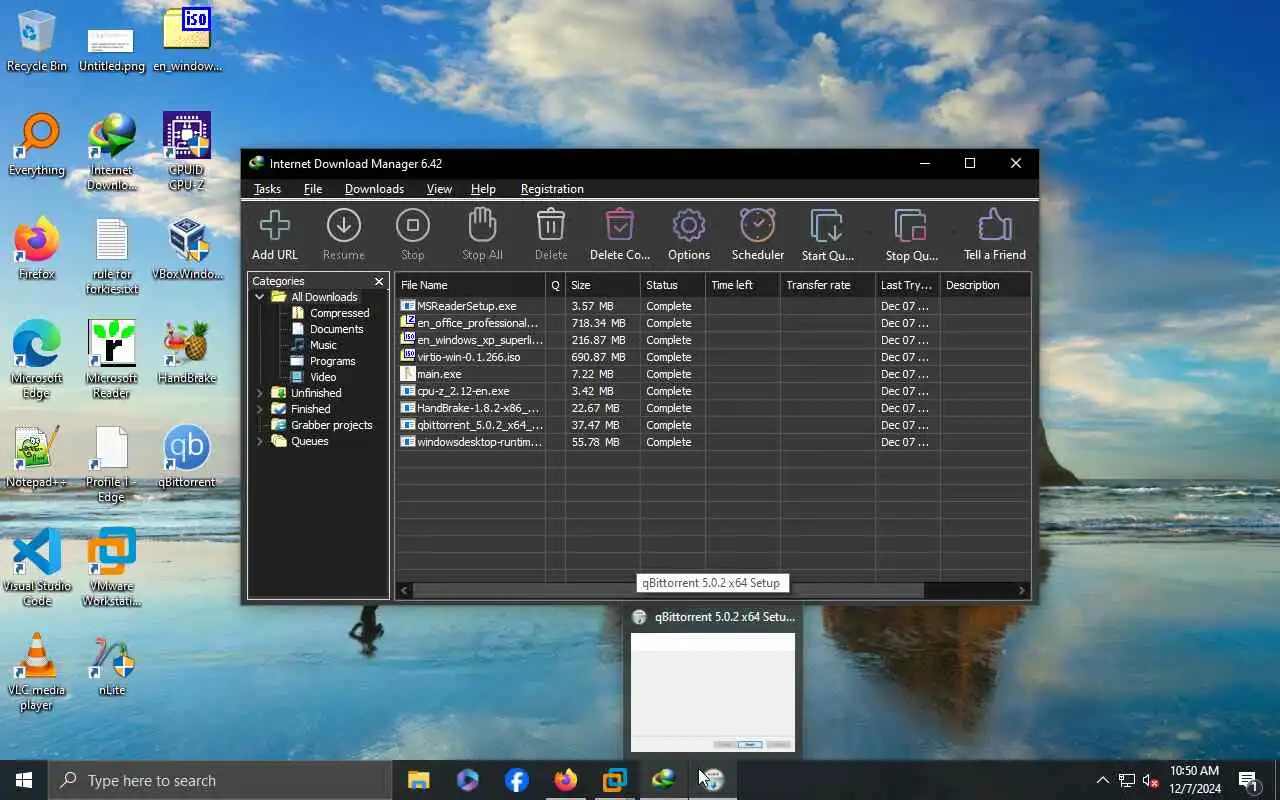The height and width of the screenshot is (800, 1280).
Task: Click the HandBrake desktop icon
Action: [187, 353]
